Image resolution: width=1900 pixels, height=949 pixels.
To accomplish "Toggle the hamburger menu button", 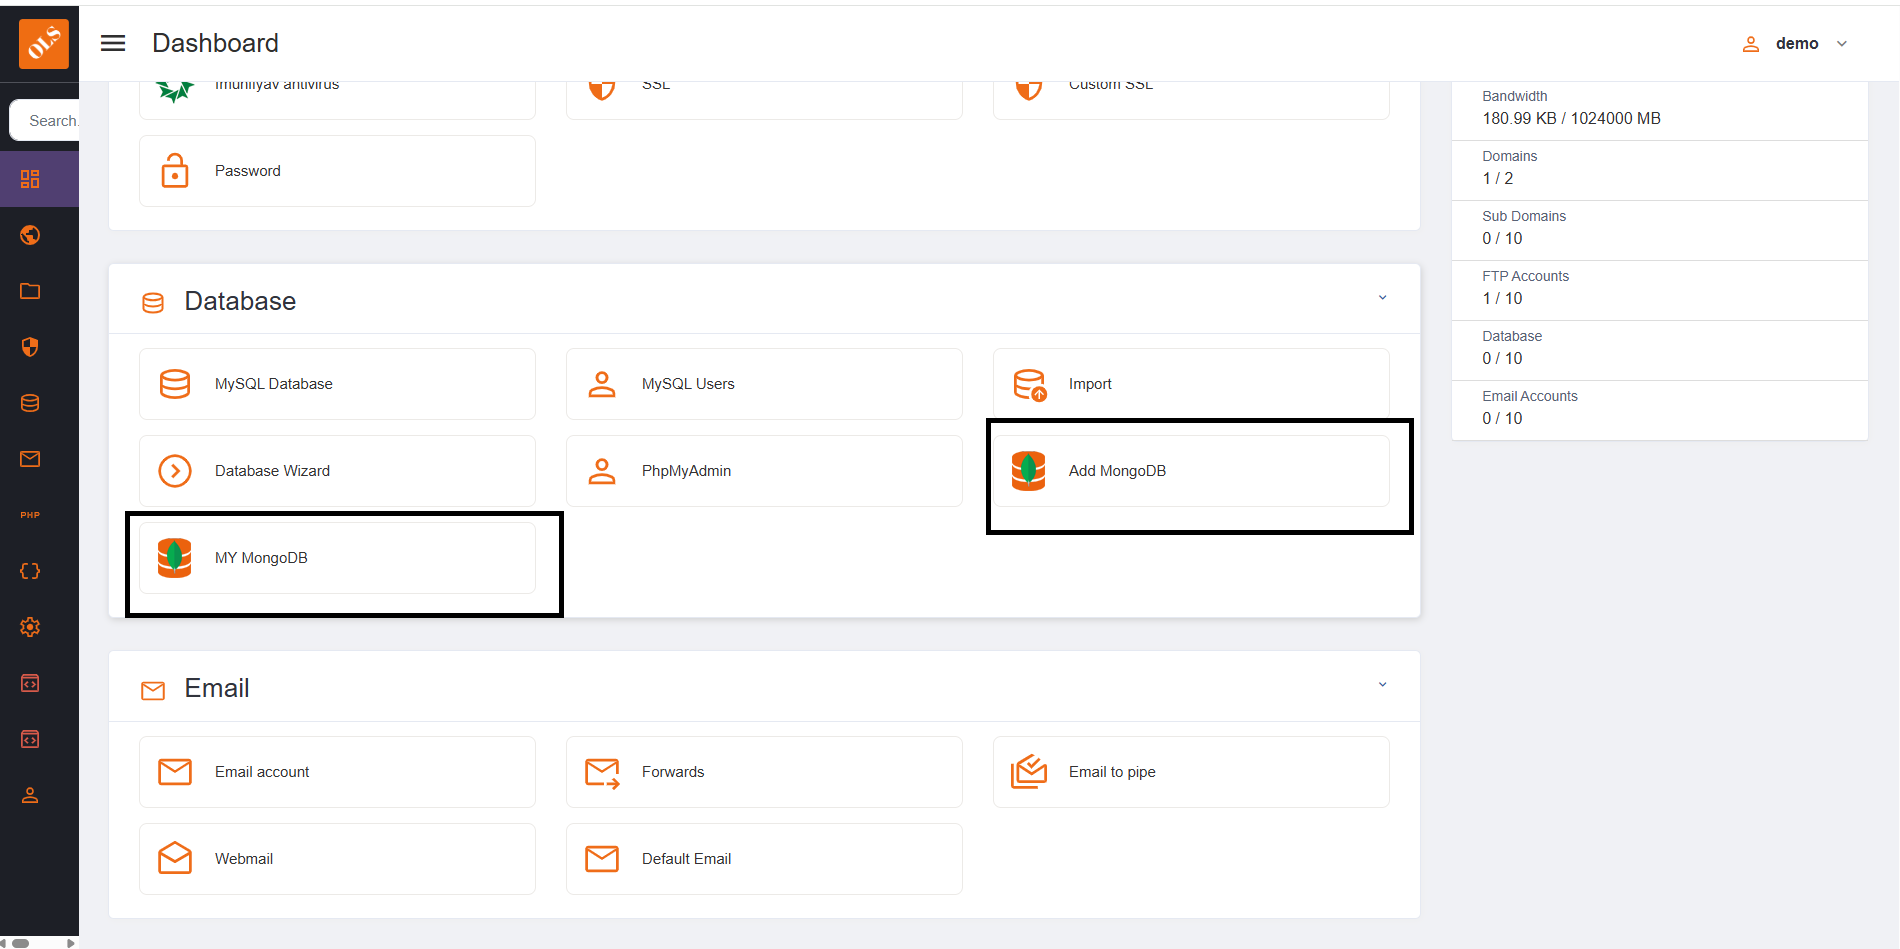I will 113,43.
